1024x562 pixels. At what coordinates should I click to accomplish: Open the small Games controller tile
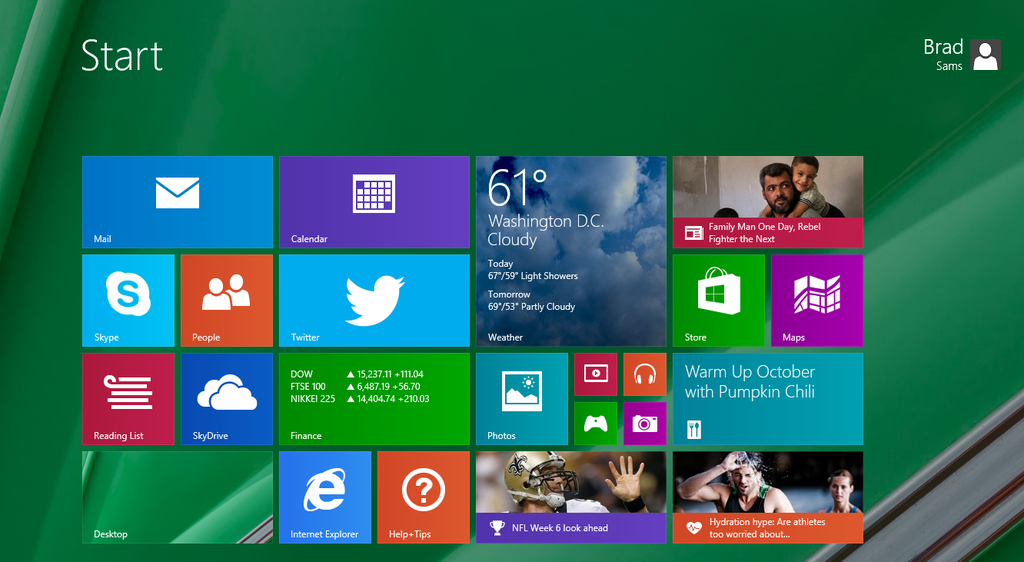(x=596, y=424)
